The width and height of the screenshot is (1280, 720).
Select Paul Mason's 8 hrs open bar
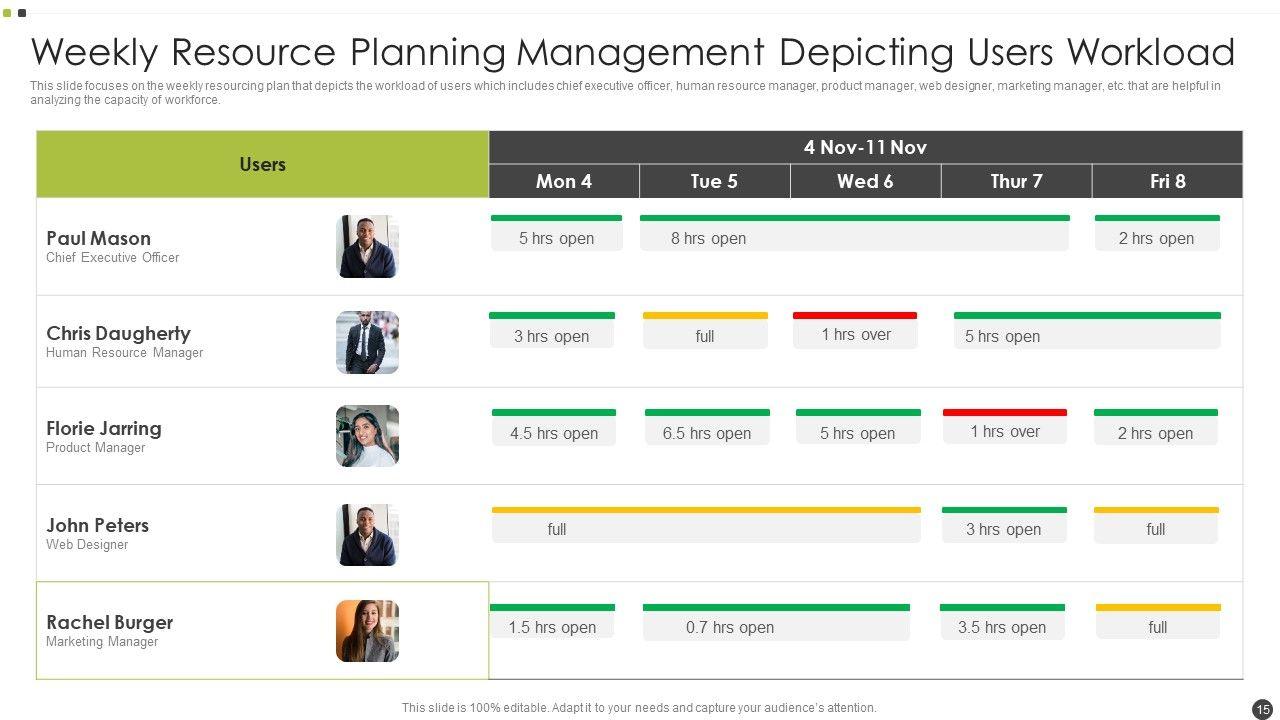(854, 237)
